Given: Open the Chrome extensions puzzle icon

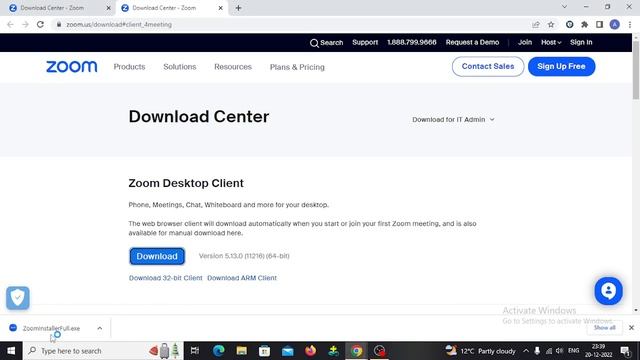Looking at the screenshot, I should coord(584,24).
